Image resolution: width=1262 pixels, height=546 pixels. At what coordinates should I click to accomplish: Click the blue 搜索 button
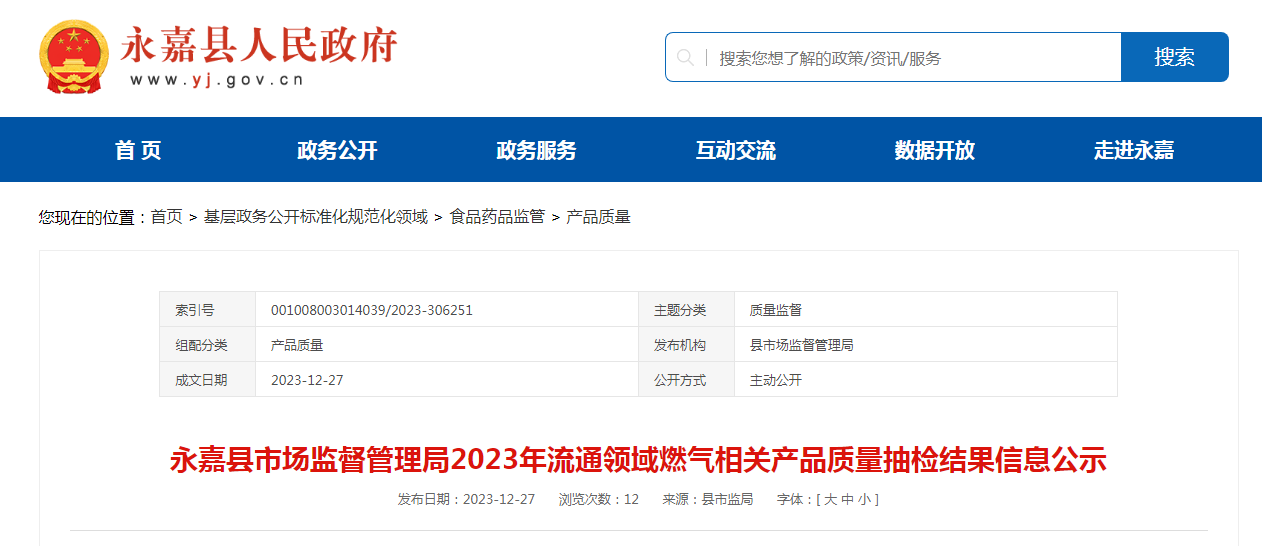point(1174,57)
